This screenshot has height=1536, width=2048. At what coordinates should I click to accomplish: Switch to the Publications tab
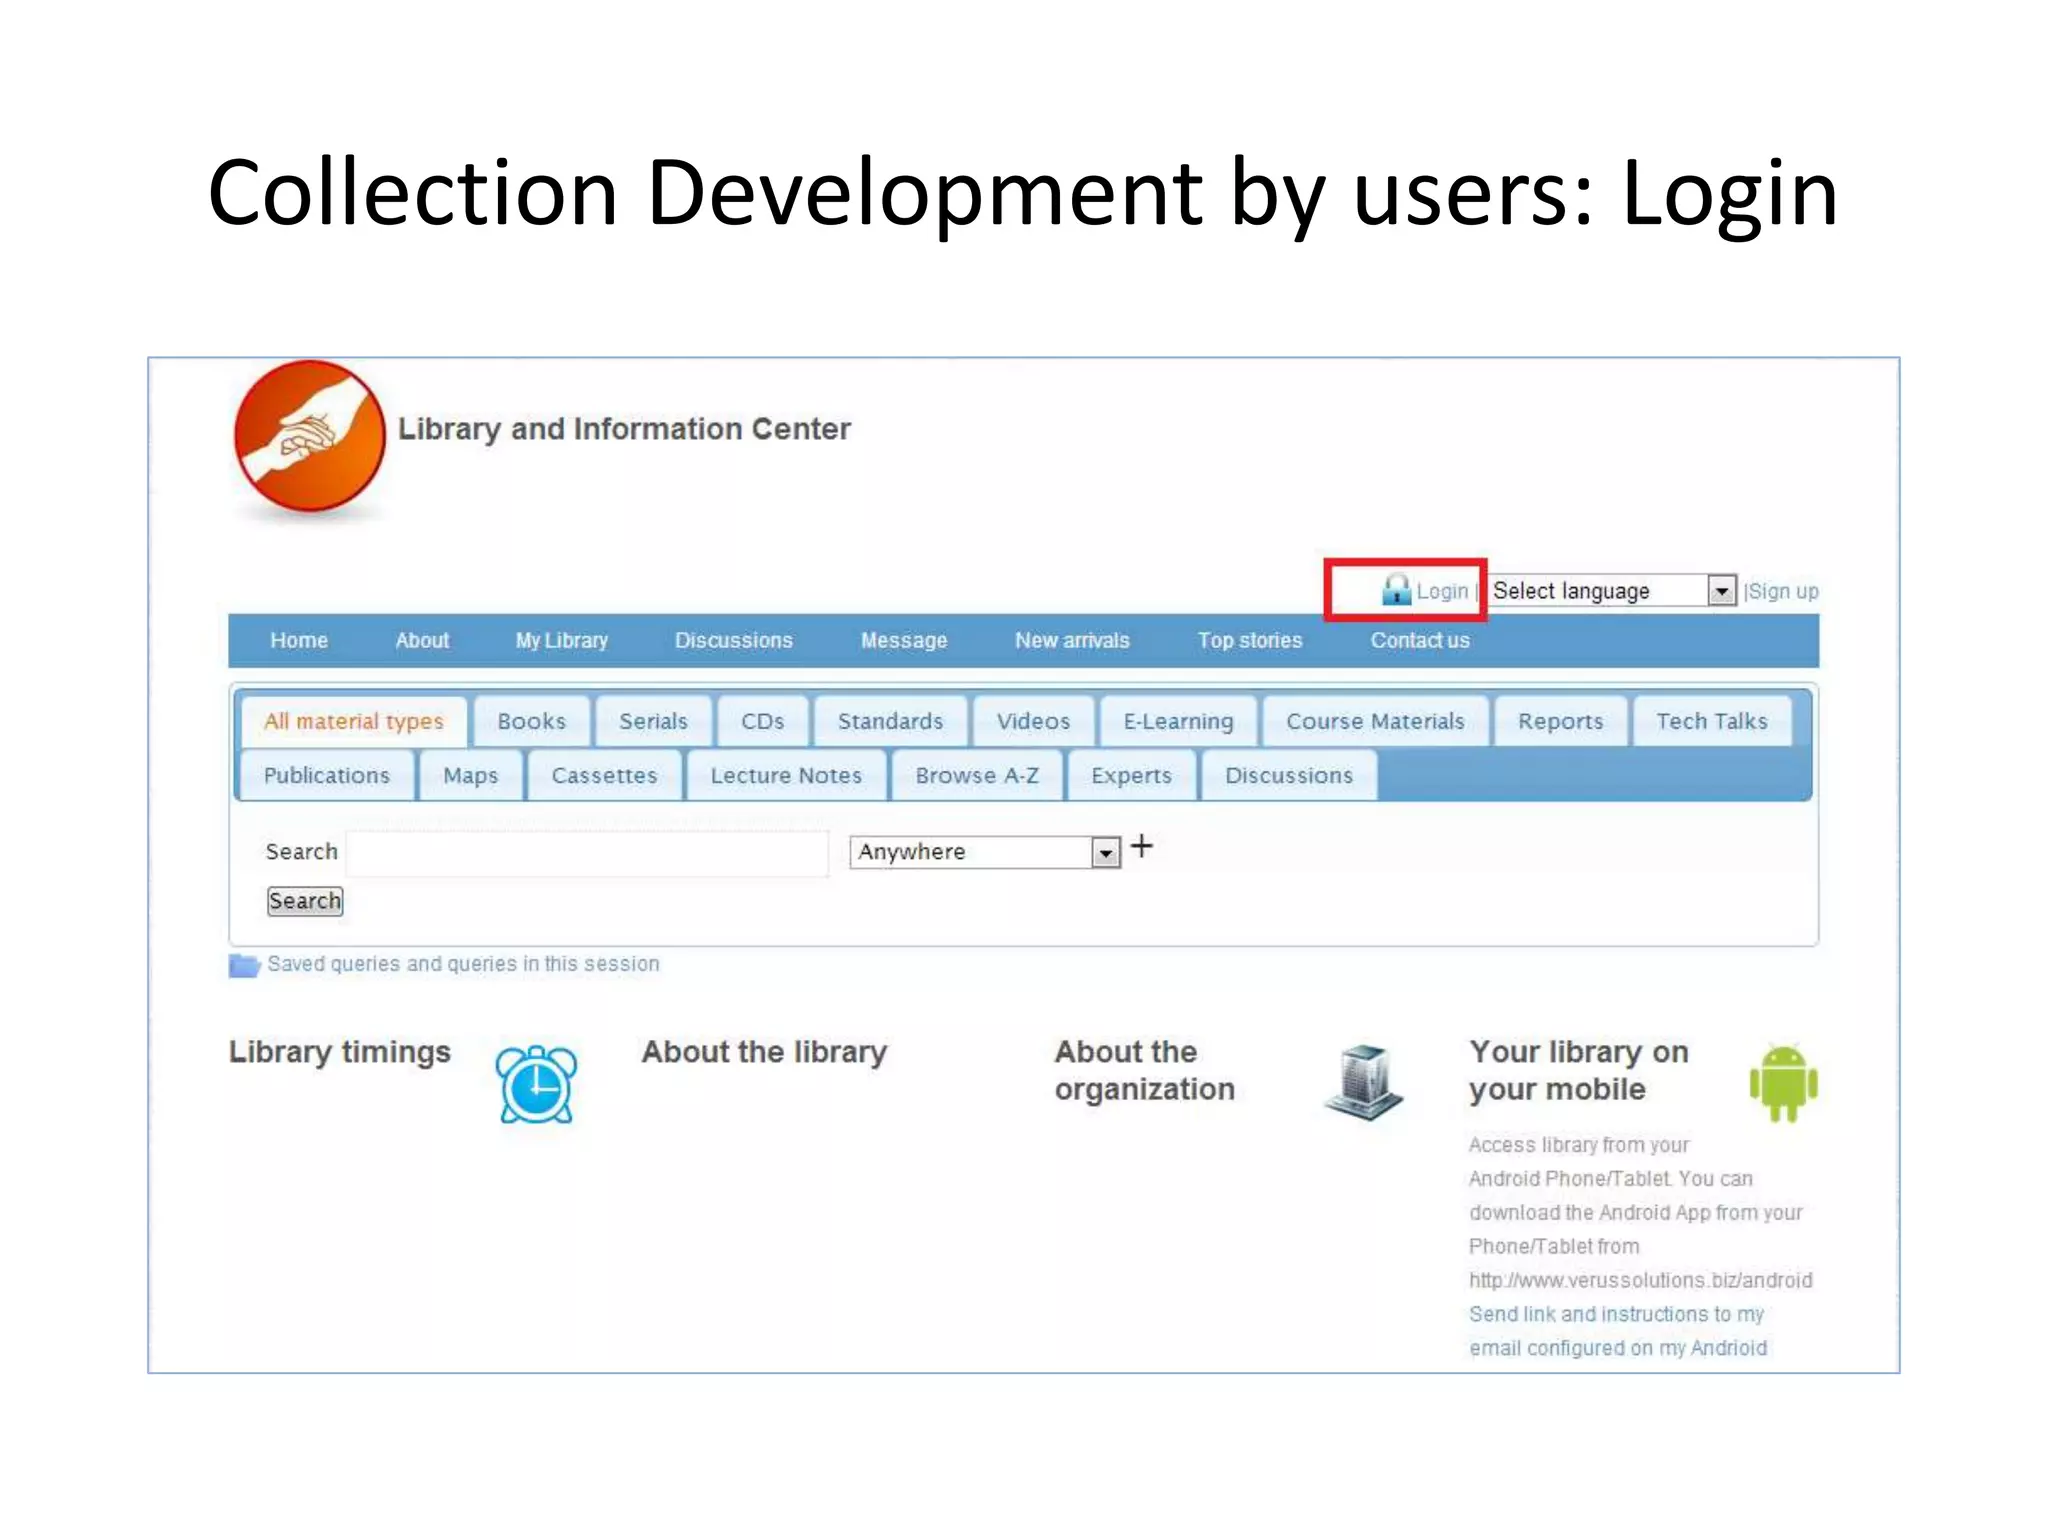coord(327,776)
